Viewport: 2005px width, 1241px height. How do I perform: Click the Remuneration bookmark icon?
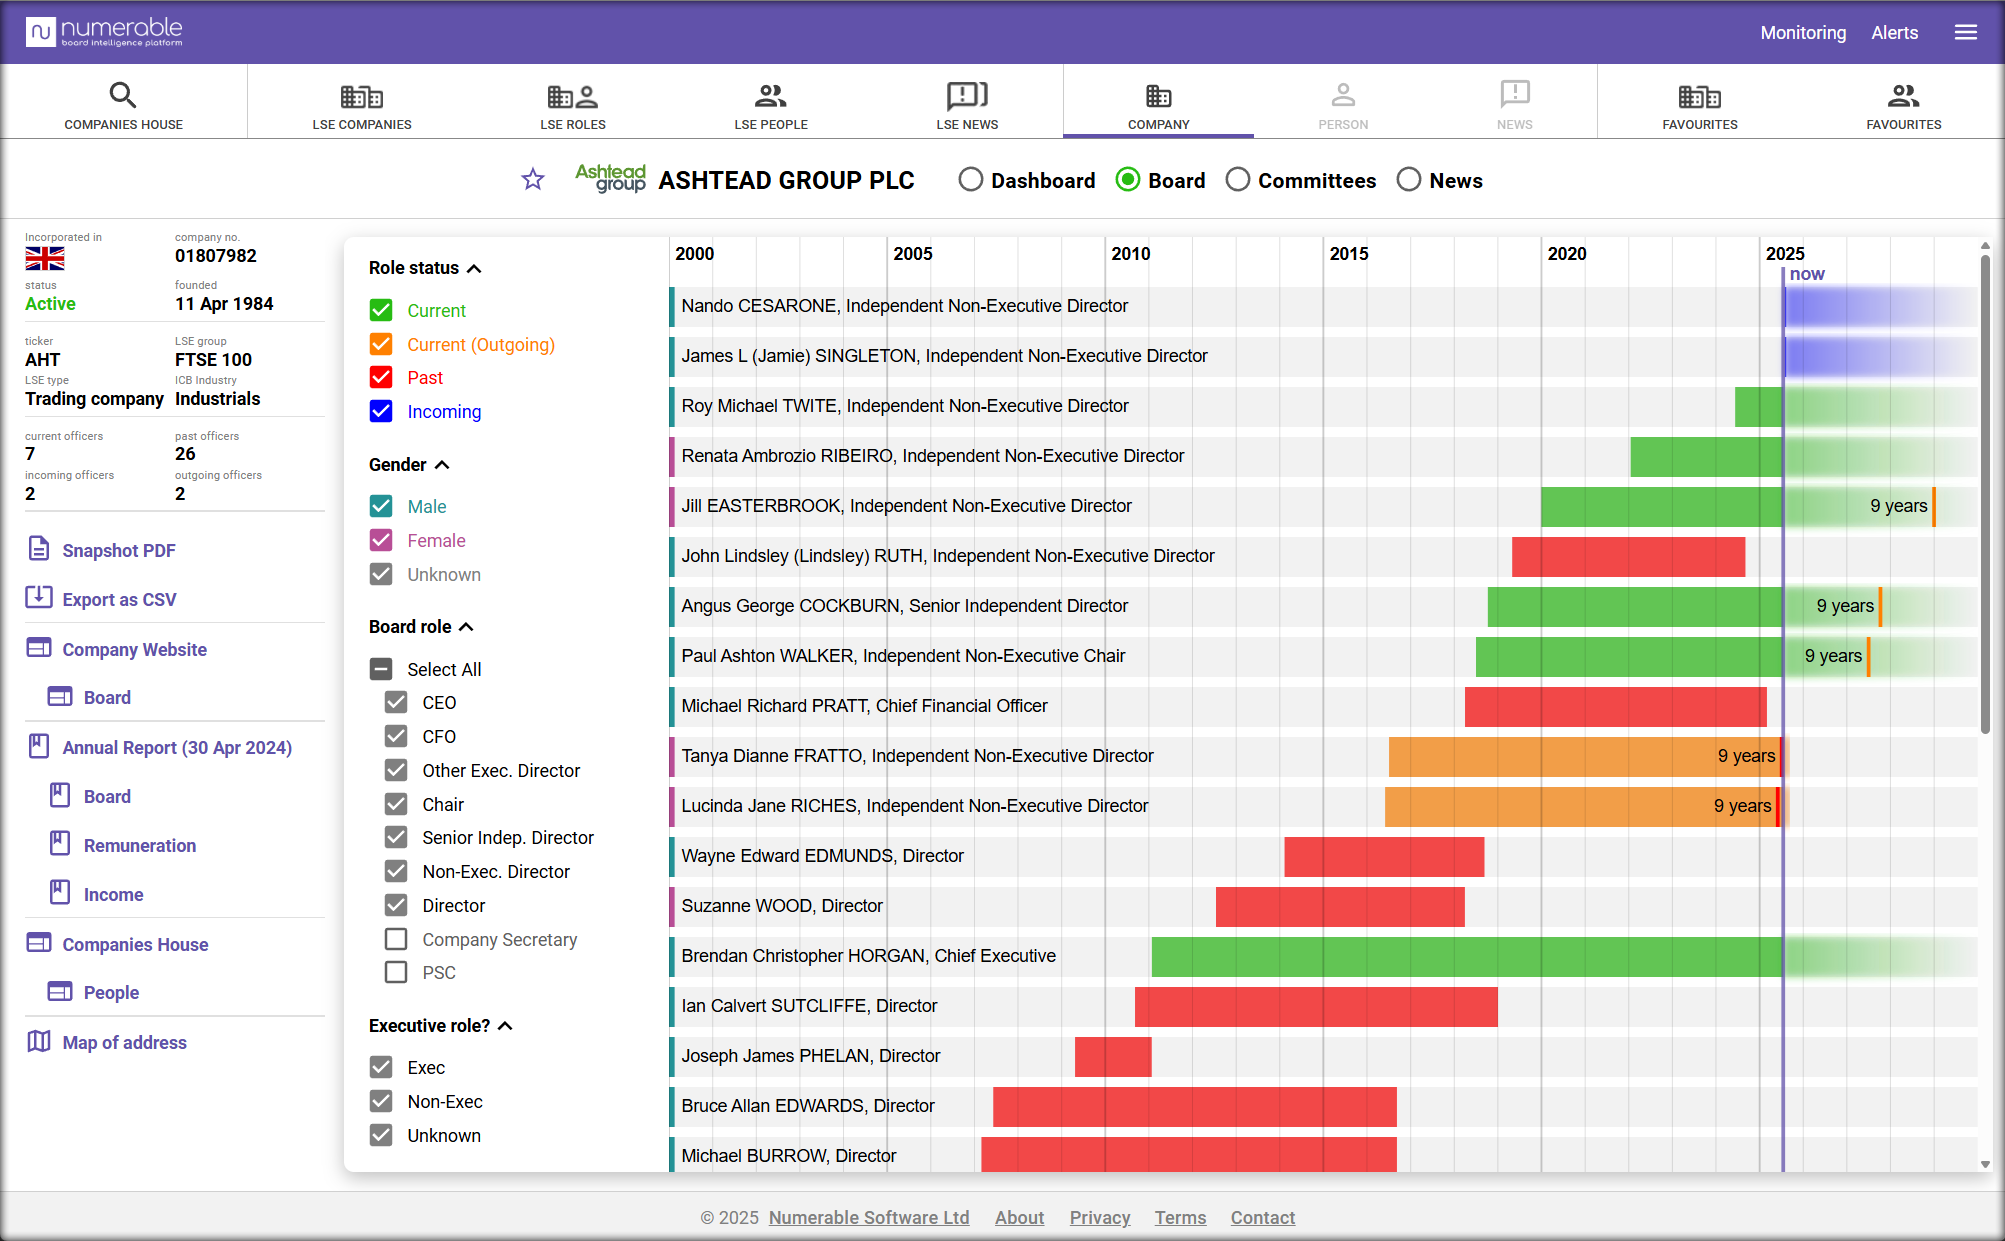click(x=60, y=844)
